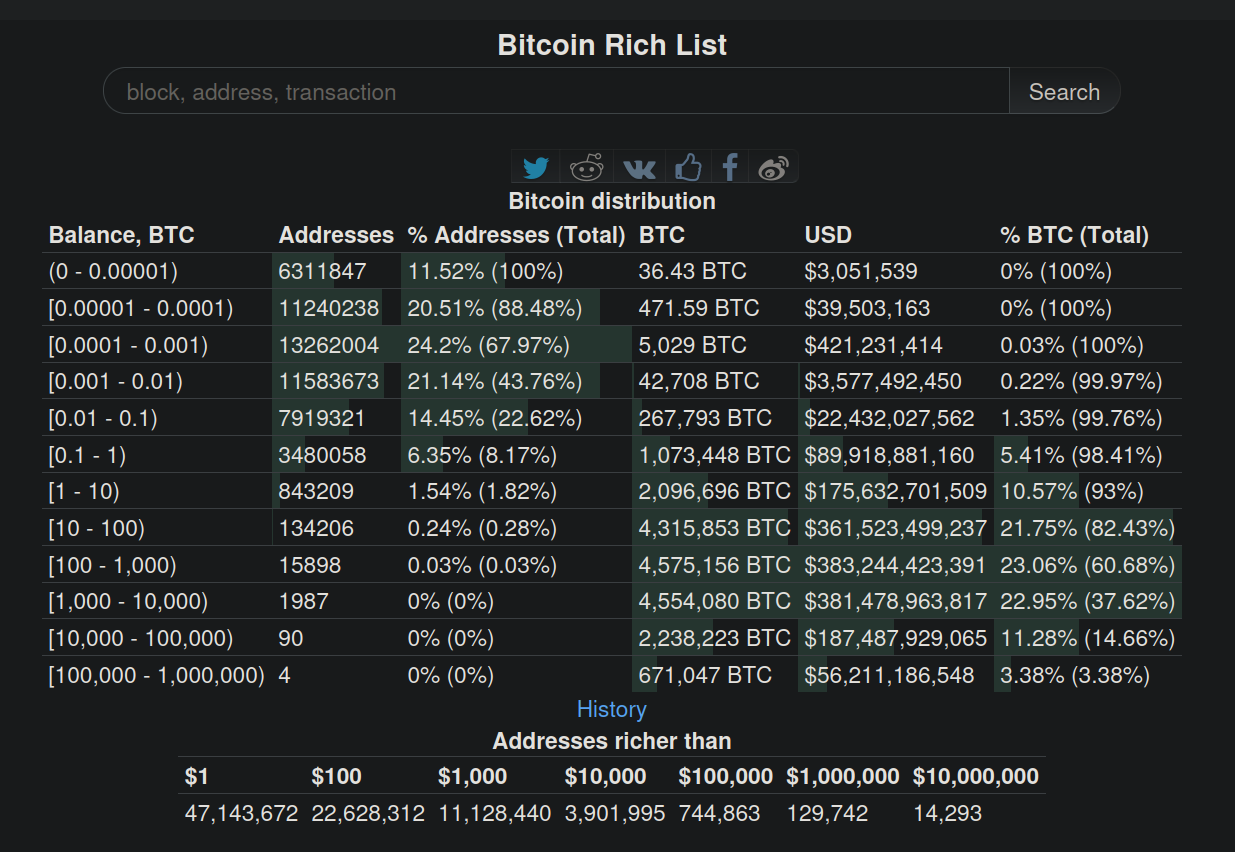Click the % BTC (Total) column header

[1074, 235]
